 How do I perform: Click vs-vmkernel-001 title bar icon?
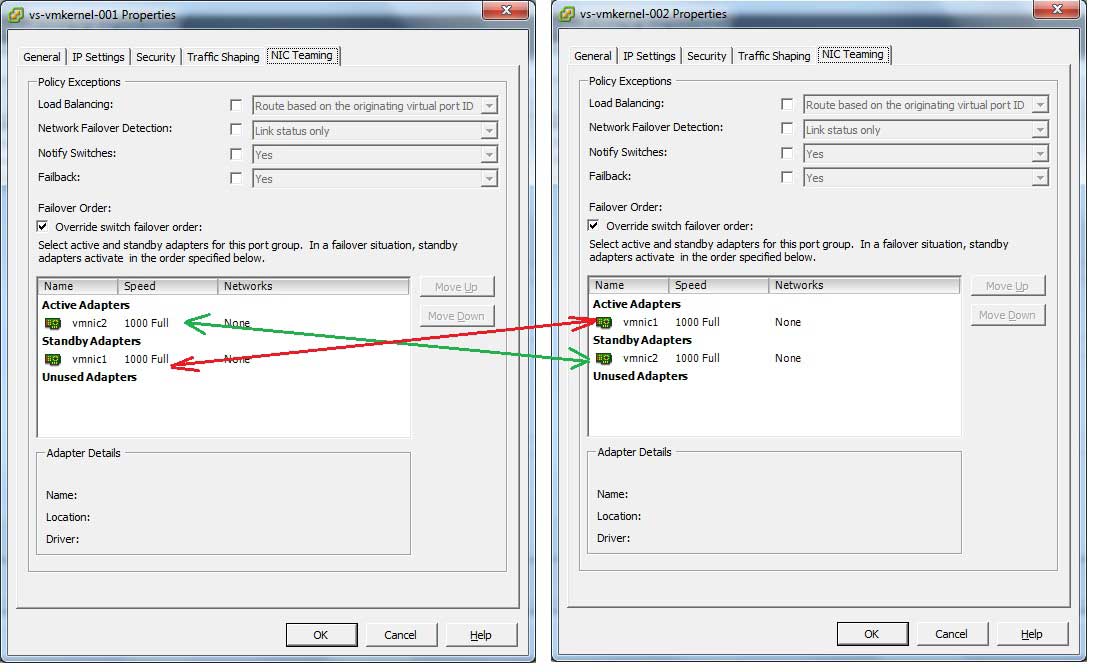[x=15, y=15]
